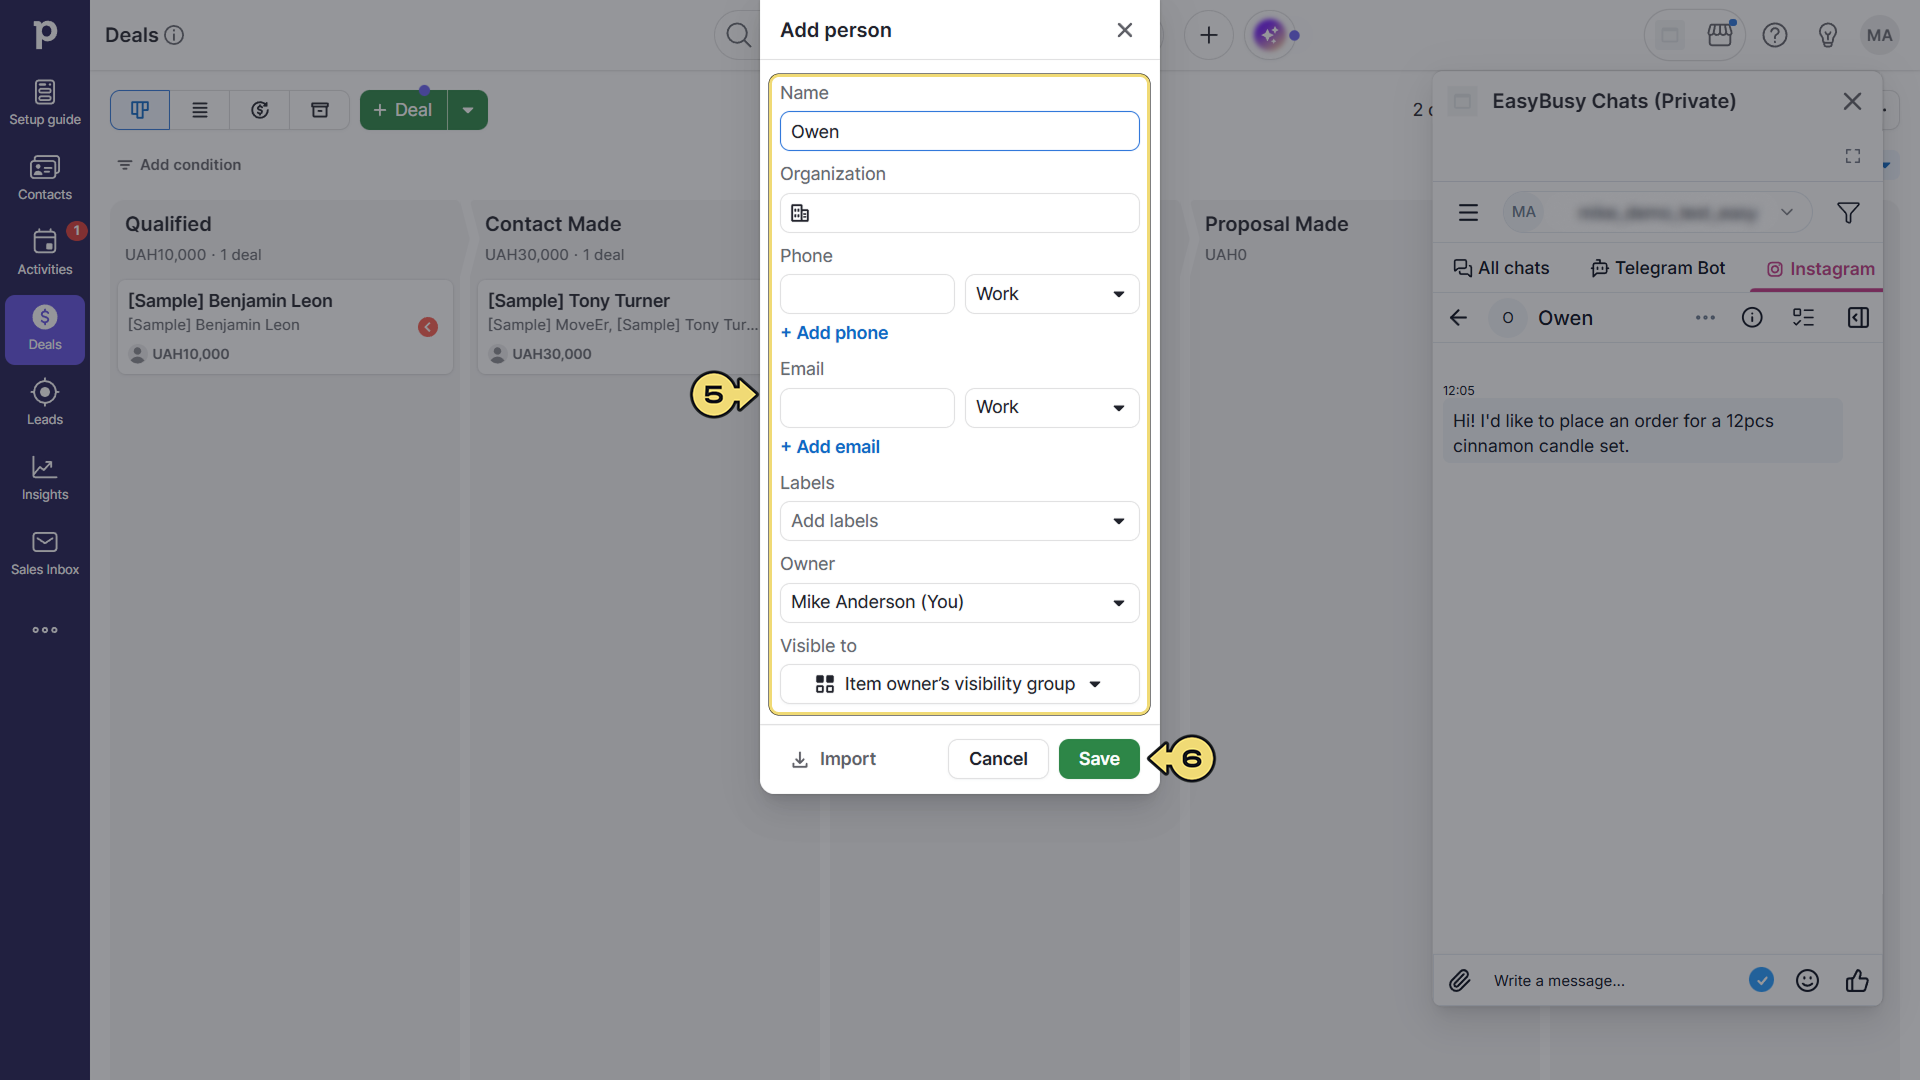Screen dimensions: 1920x1080
Task: Expand the Deal button dropdown arrow
Action: tap(468, 110)
